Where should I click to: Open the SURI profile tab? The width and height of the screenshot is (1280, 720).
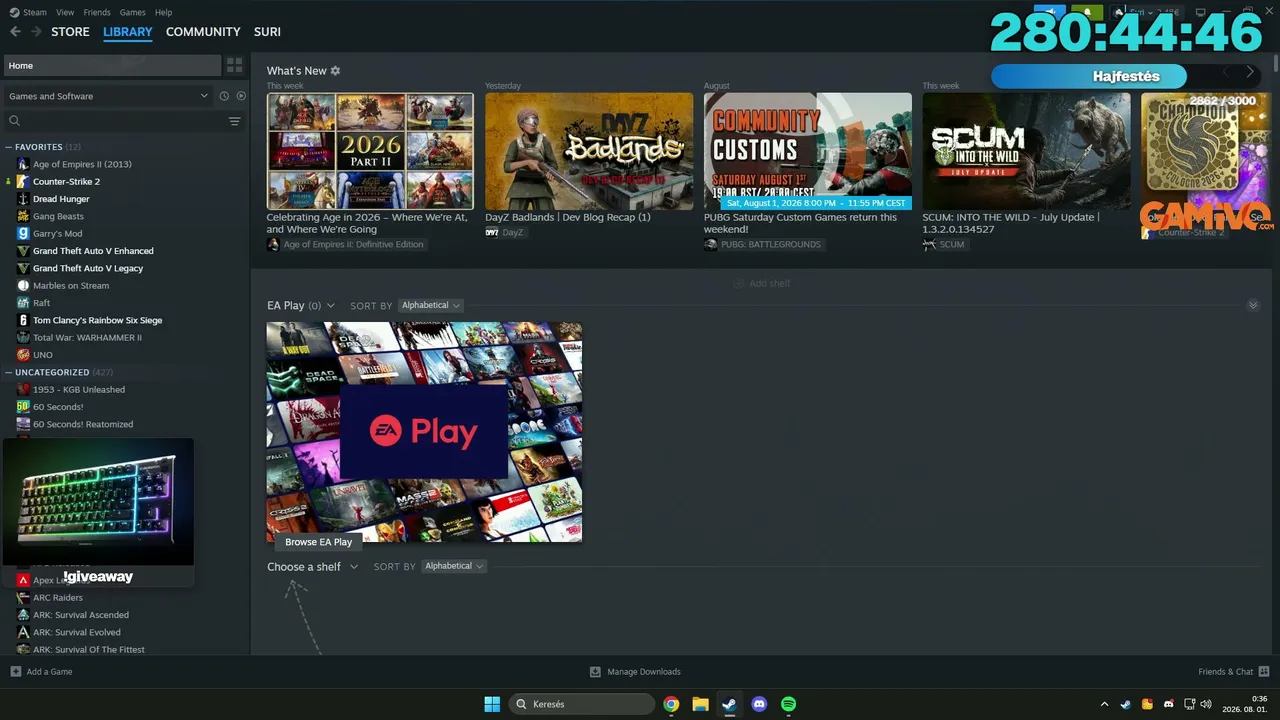tap(267, 32)
